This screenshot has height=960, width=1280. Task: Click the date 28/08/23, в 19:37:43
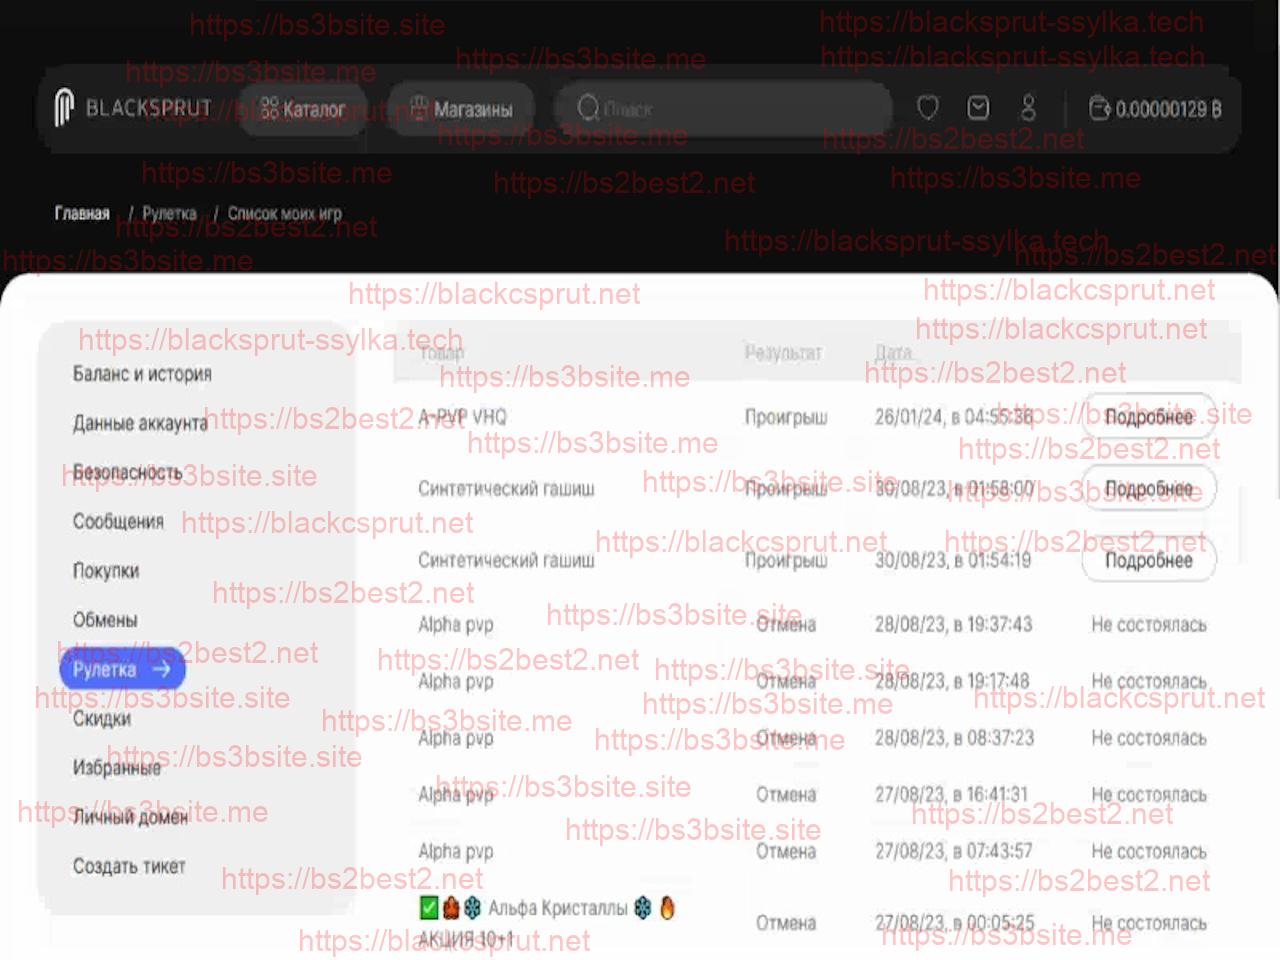[954, 624]
